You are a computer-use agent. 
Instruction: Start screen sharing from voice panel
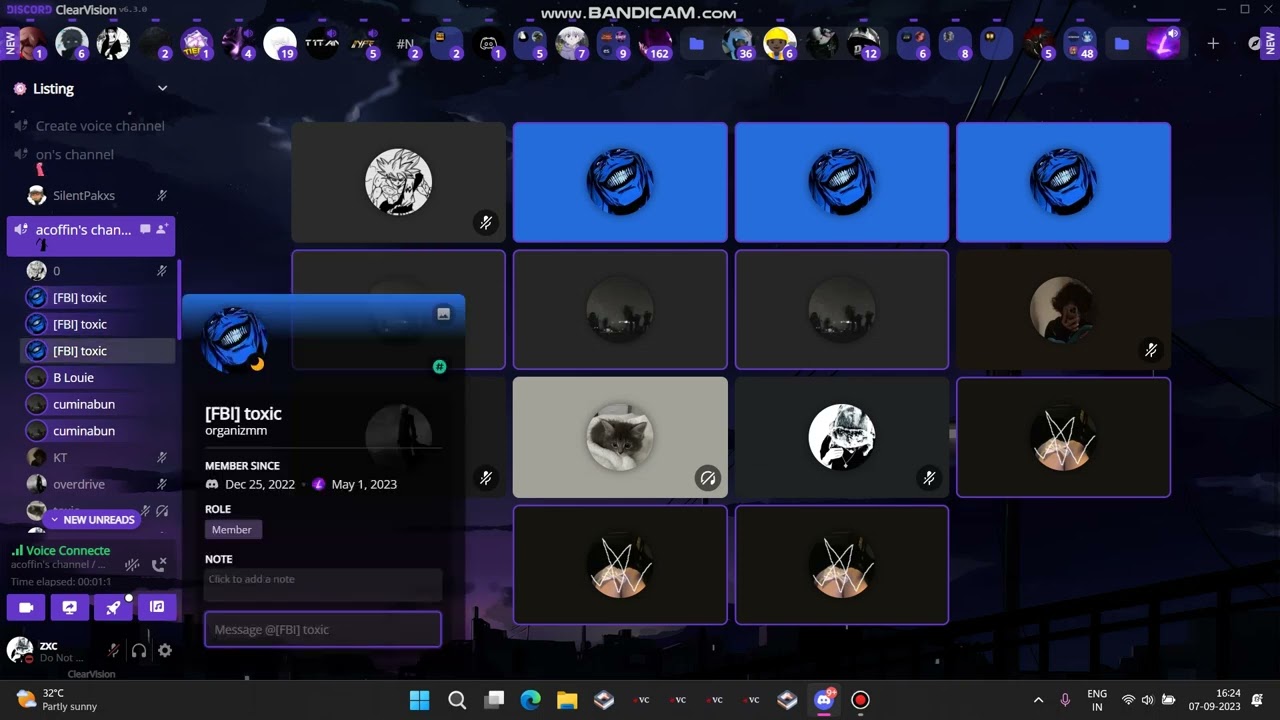tap(70, 607)
